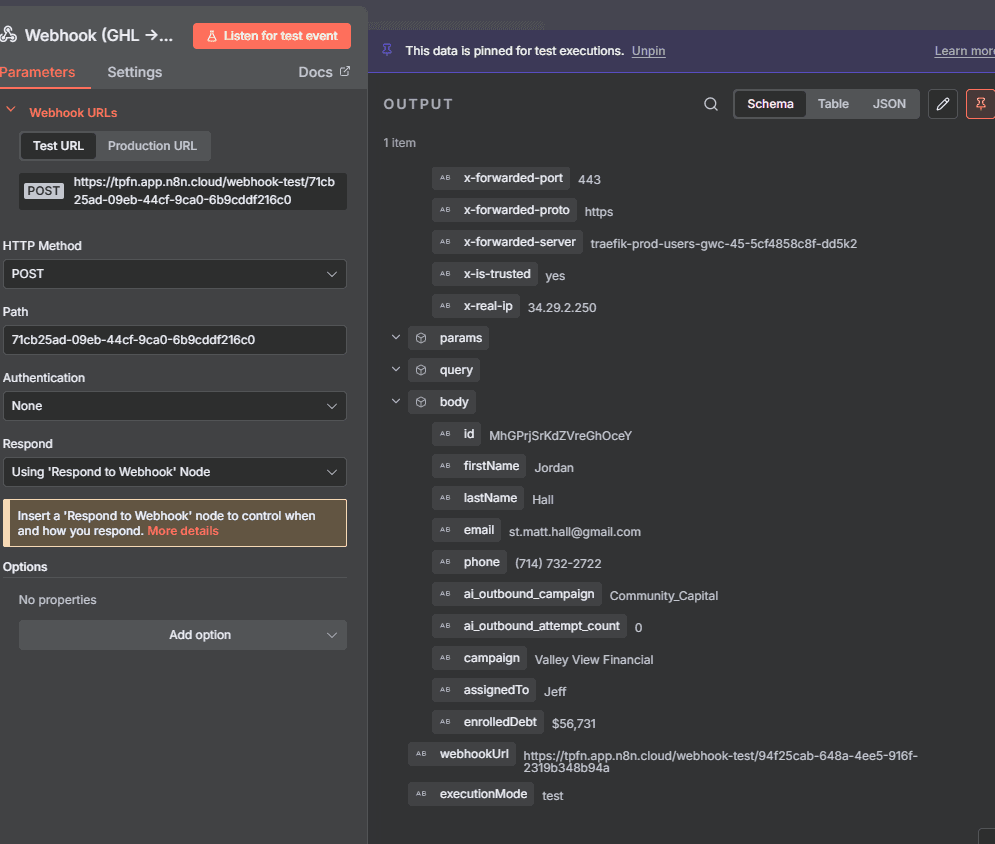The height and width of the screenshot is (844, 995).
Task: Click the value MhGPrjSrKdZVreGhOceY
Action: pos(560,436)
